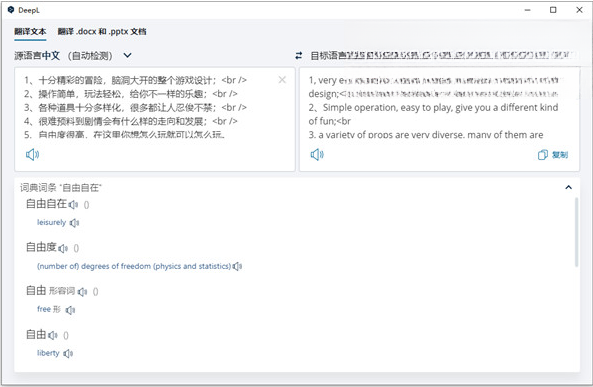Play pronunciation of 自由 形容词
The width and height of the screenshot is (593, 387).
[x=82, y=292]
